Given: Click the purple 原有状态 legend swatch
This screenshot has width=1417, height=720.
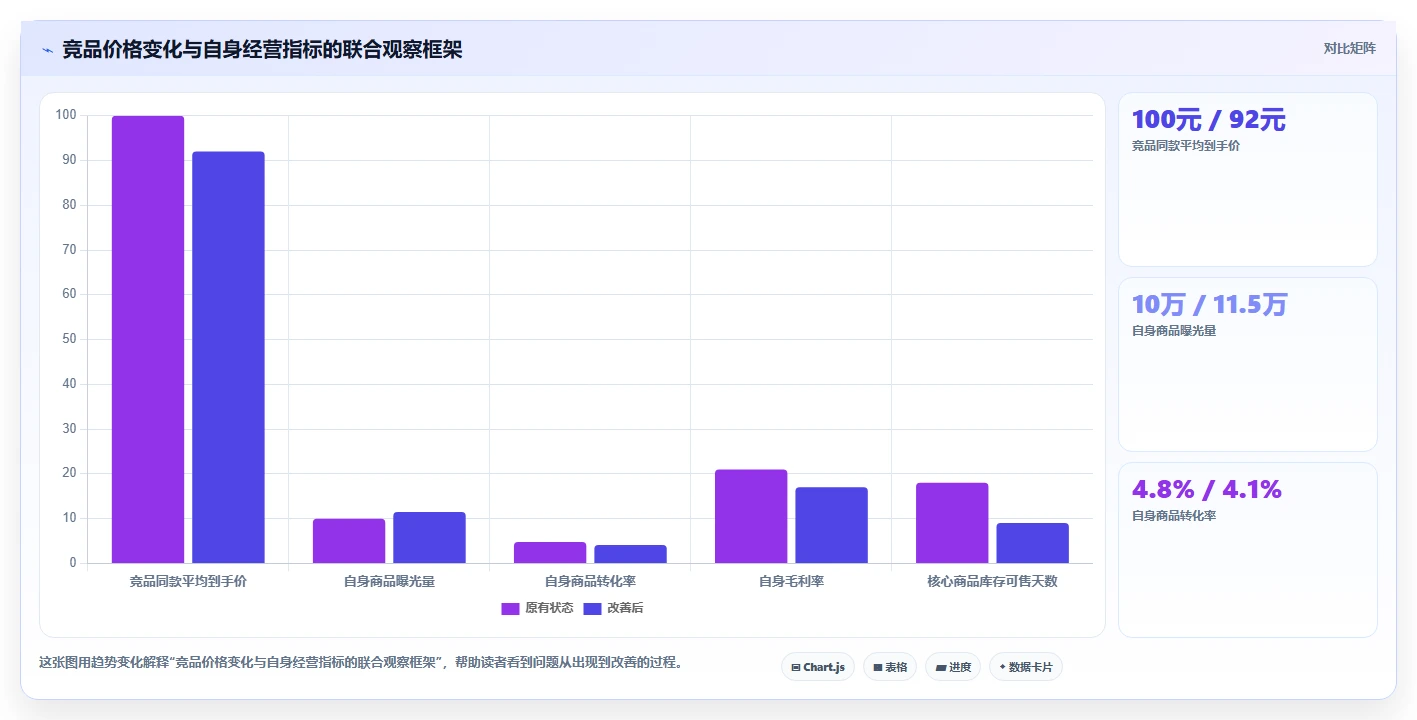Looking at the screenshot, I should pyautogui.click(x=510, y=609).
